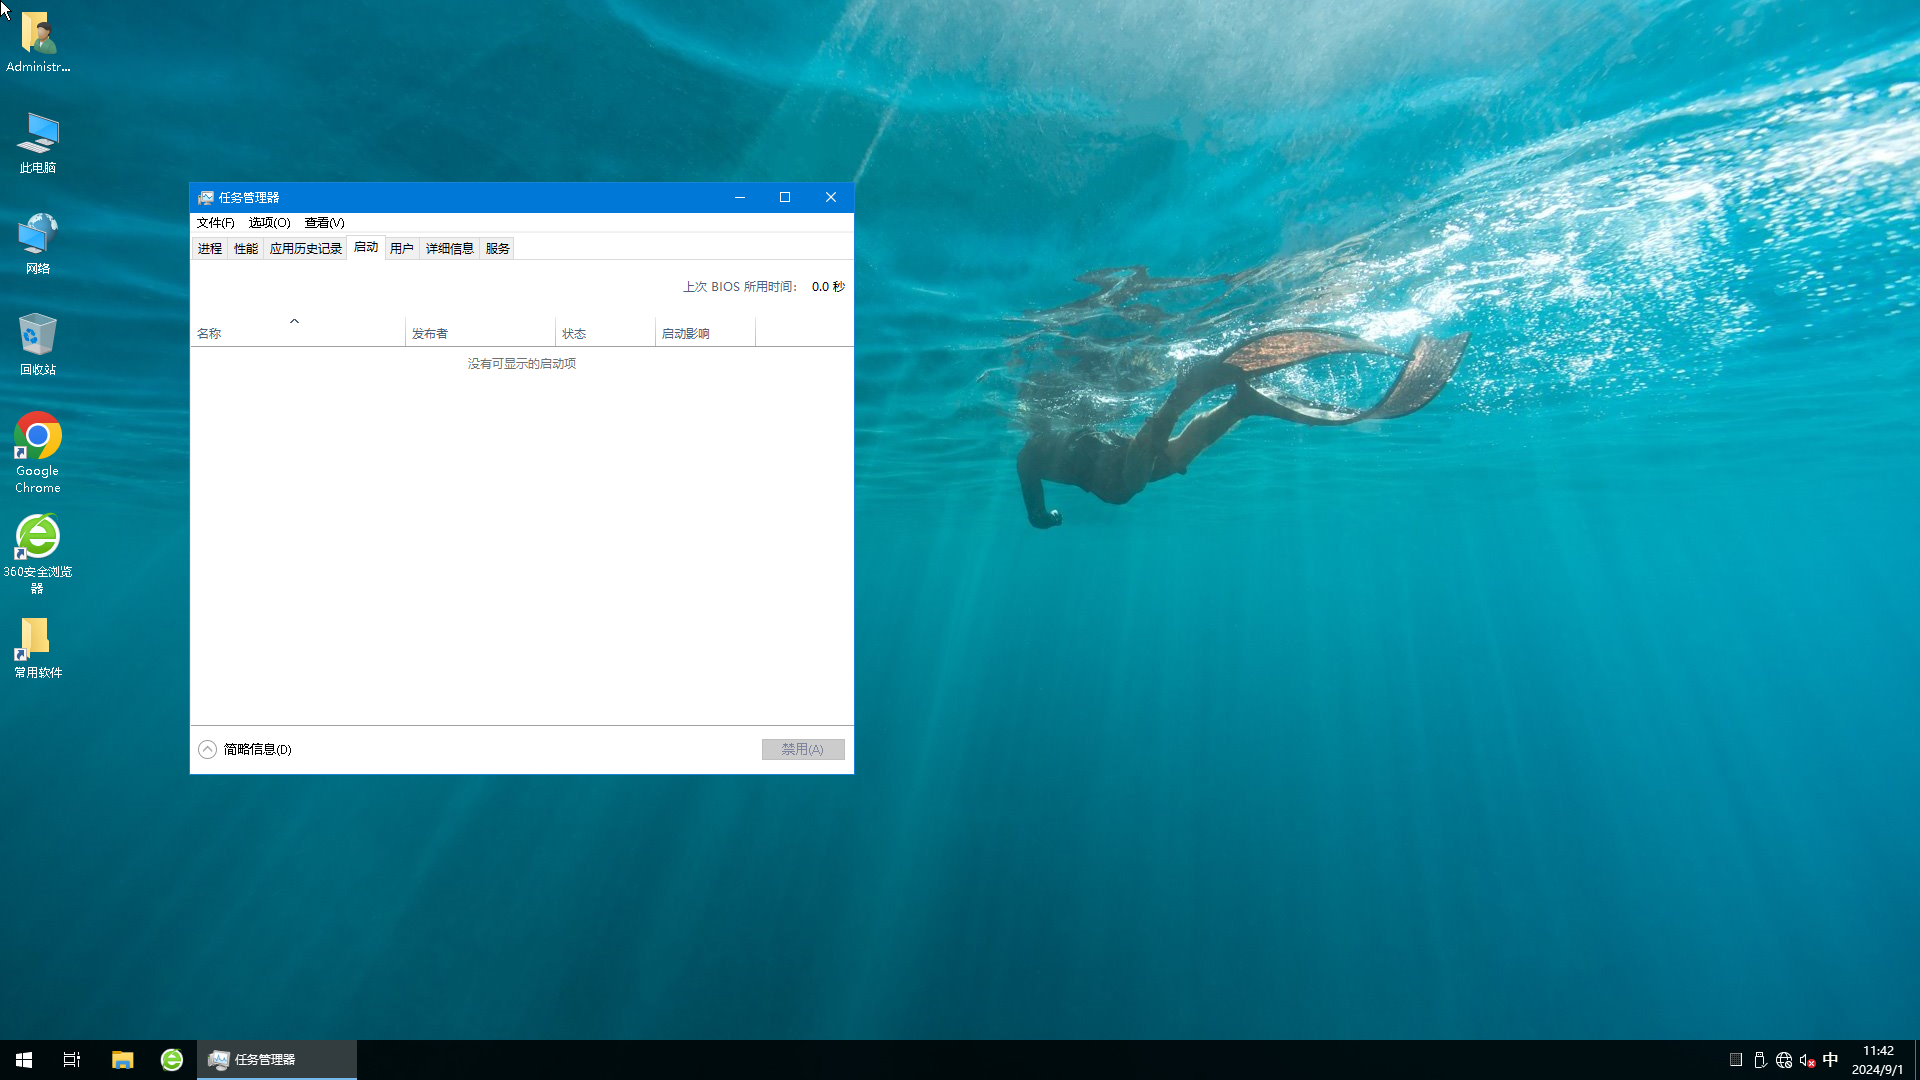
Task: Open the clock showing 11:42
Action: tap(1878, 1060)
